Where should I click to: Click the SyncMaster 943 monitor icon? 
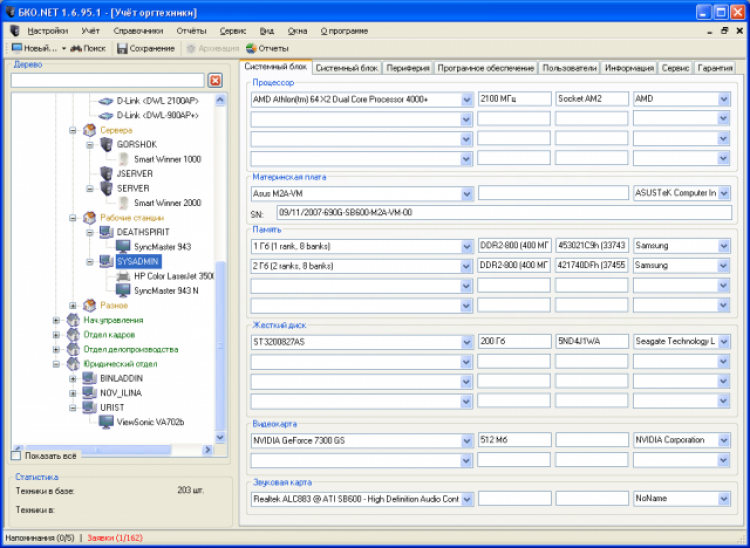coord(123,247)
